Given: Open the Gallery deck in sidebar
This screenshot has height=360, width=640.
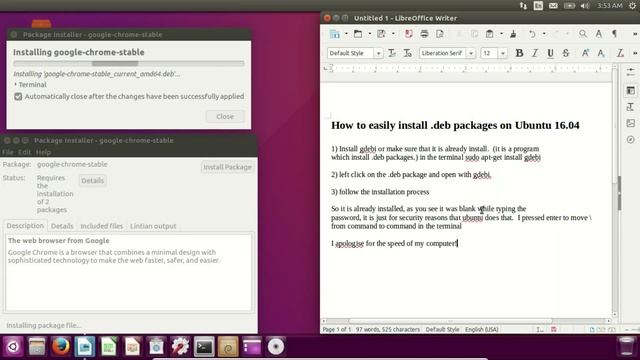Looking at the screenshot, I should (x=631, y=123).
